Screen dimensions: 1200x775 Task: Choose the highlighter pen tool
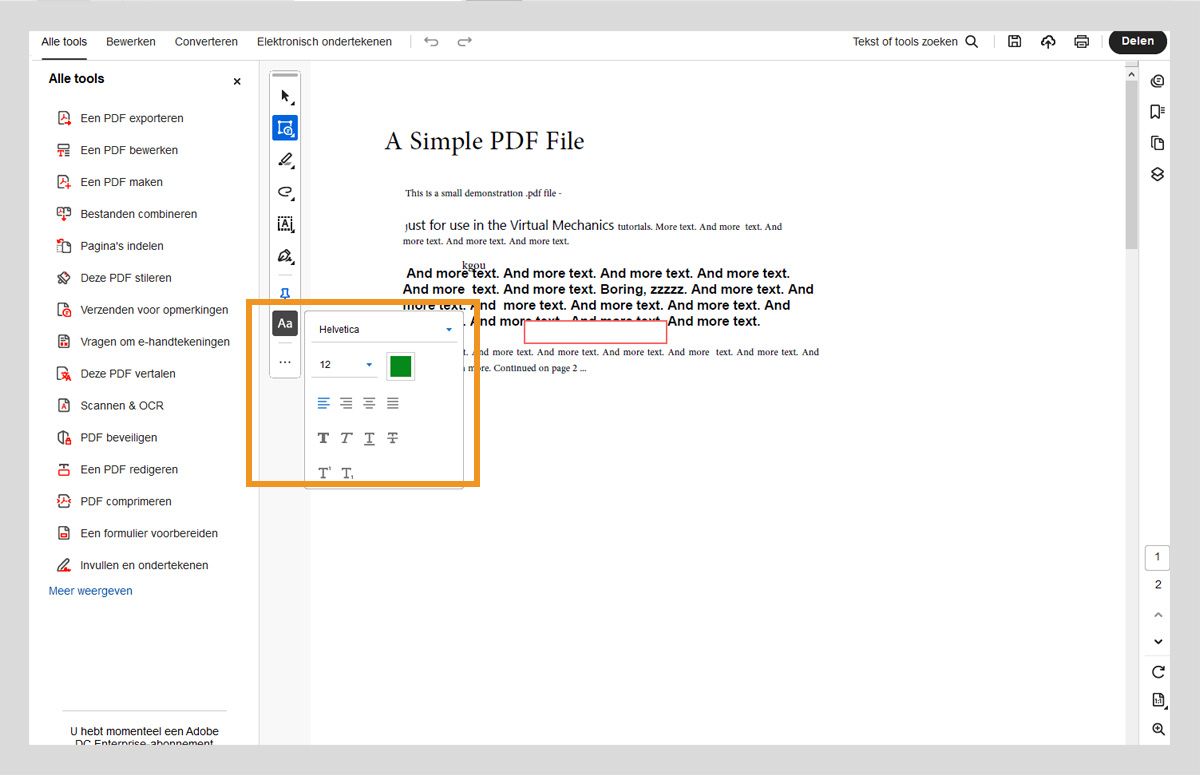[x=285, y=160]
